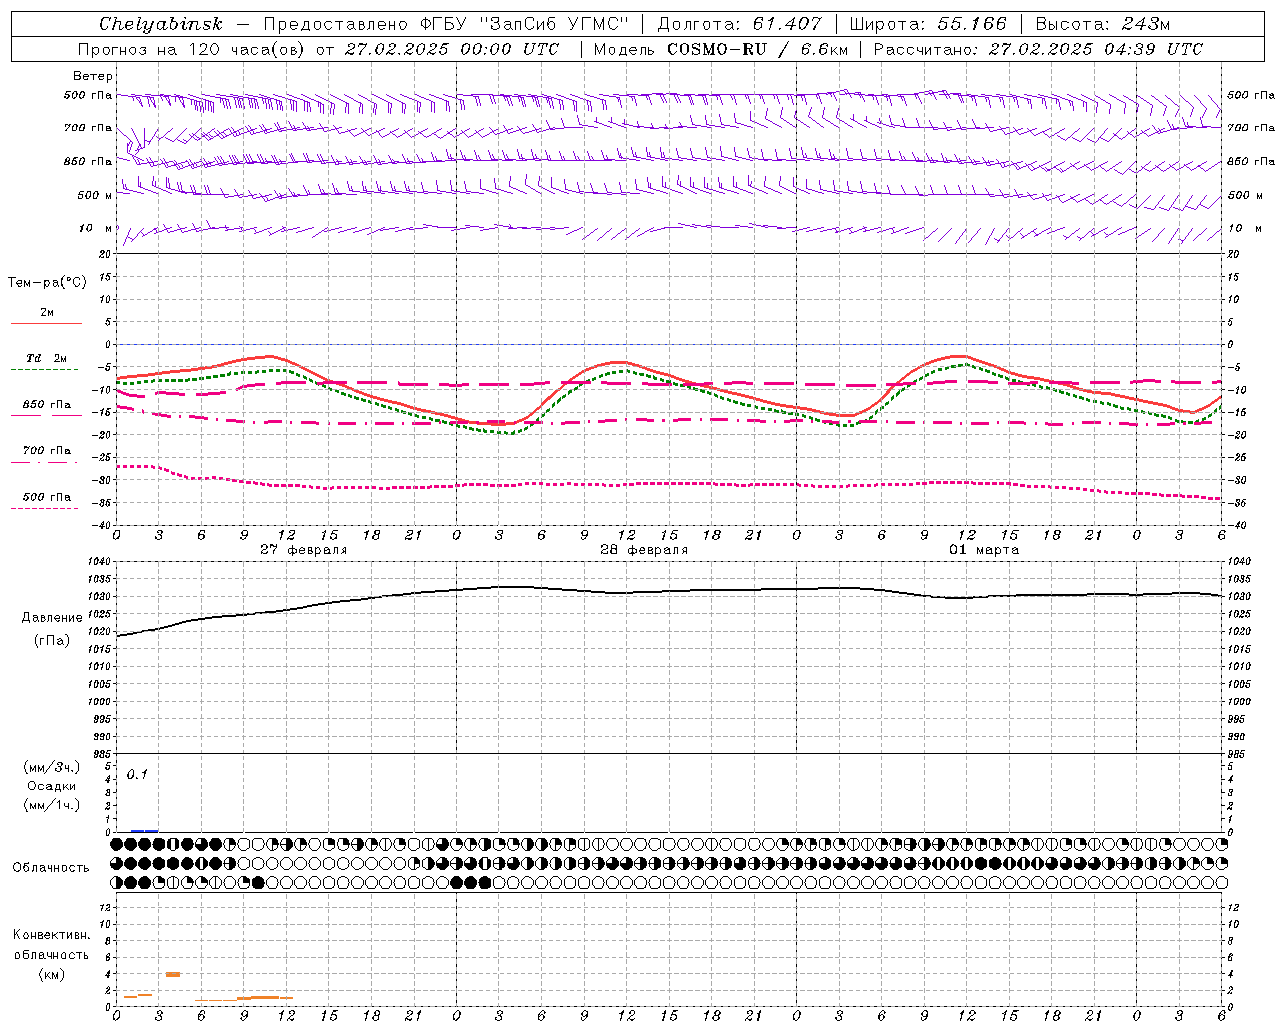Click the "Тем-ра(°C)" temperature label
The width and height of the screenshot is (1280, 1024).
click(47, 283)
